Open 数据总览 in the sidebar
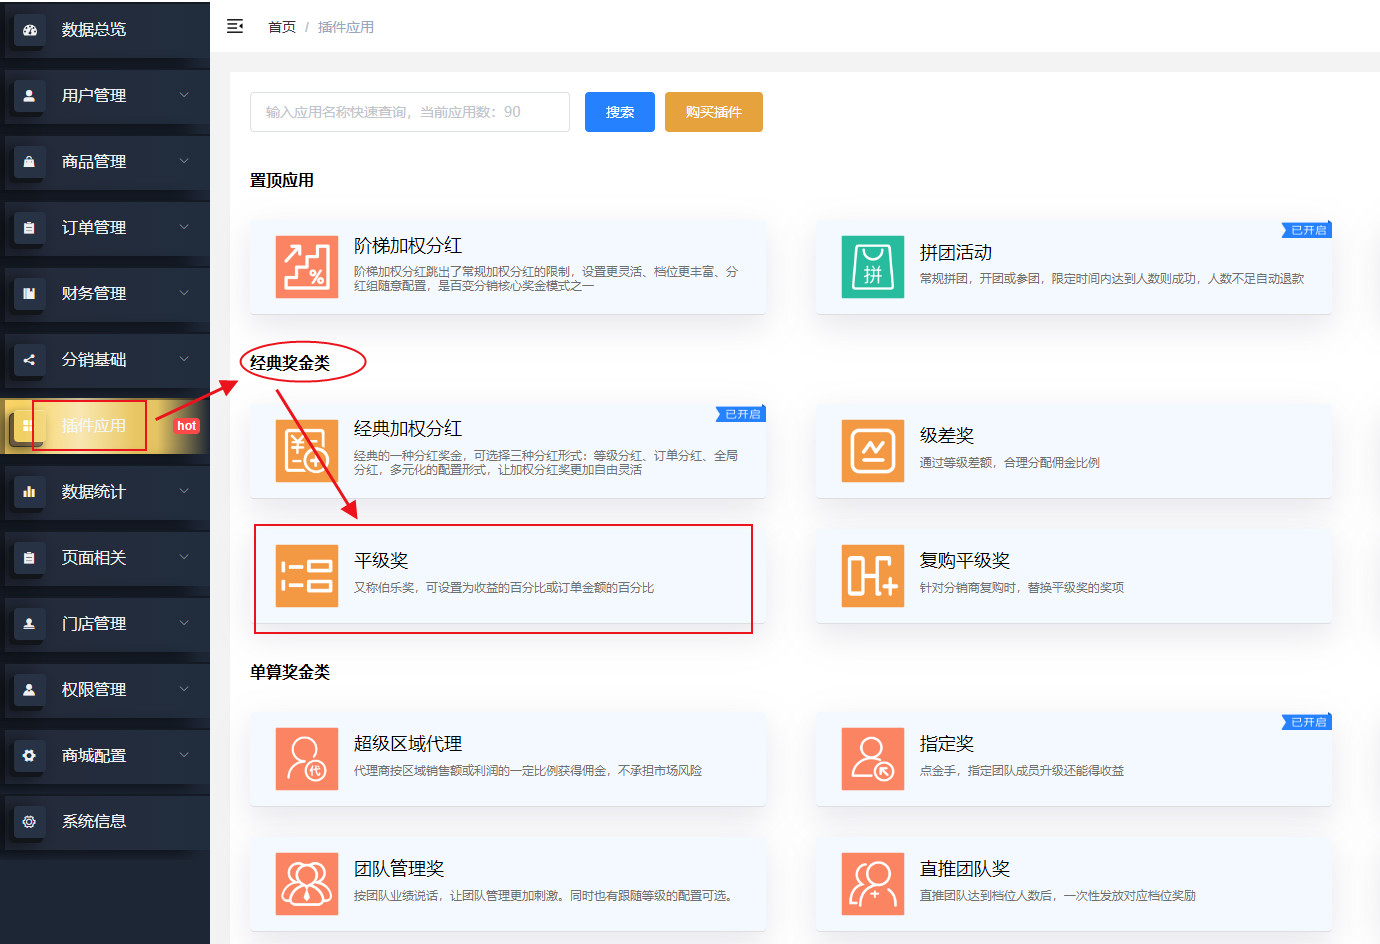Viewport: 1380px width, 944px height. pos(94,30)
